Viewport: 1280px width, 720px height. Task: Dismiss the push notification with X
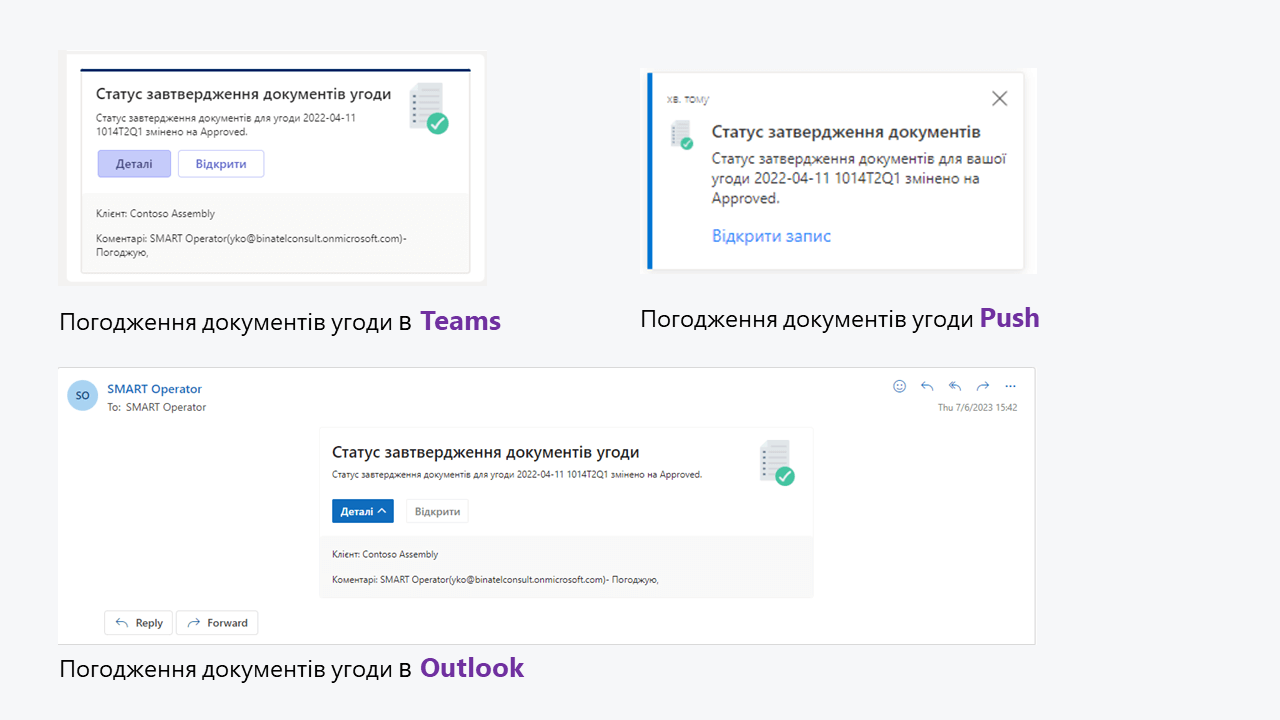tap(999, 98)
